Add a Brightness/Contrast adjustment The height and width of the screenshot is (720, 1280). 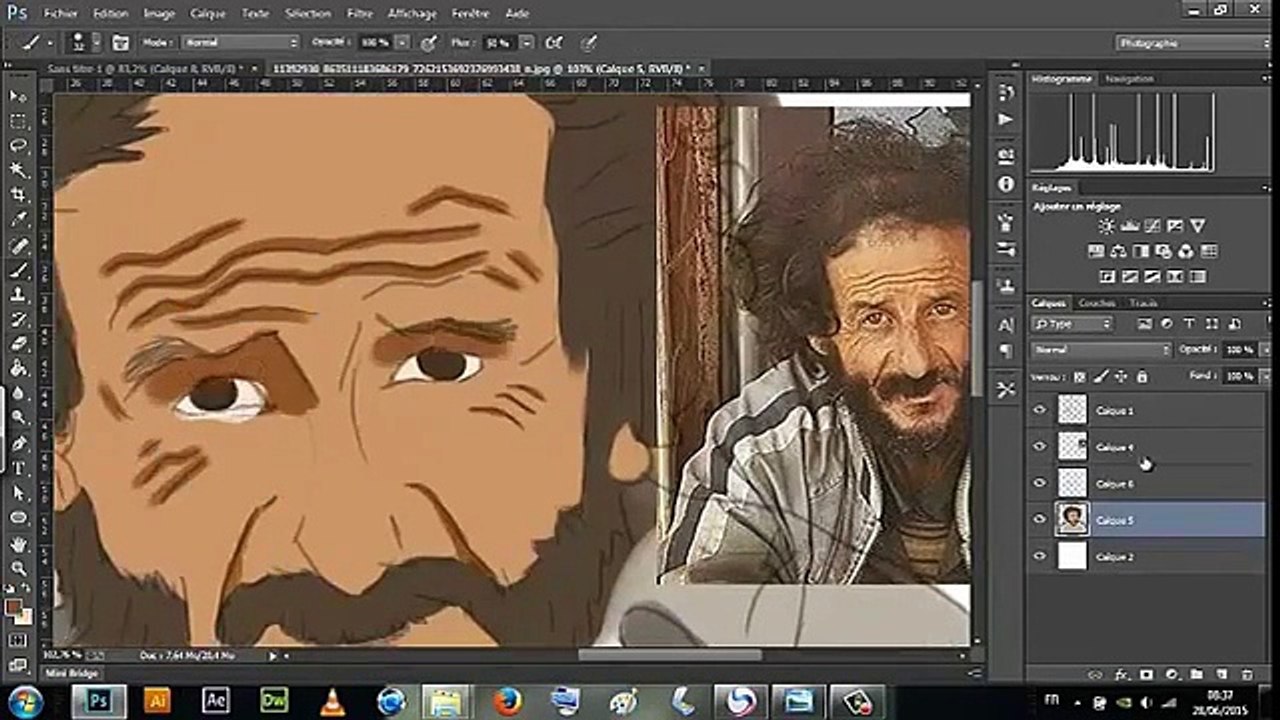(x=1108, y=226)
